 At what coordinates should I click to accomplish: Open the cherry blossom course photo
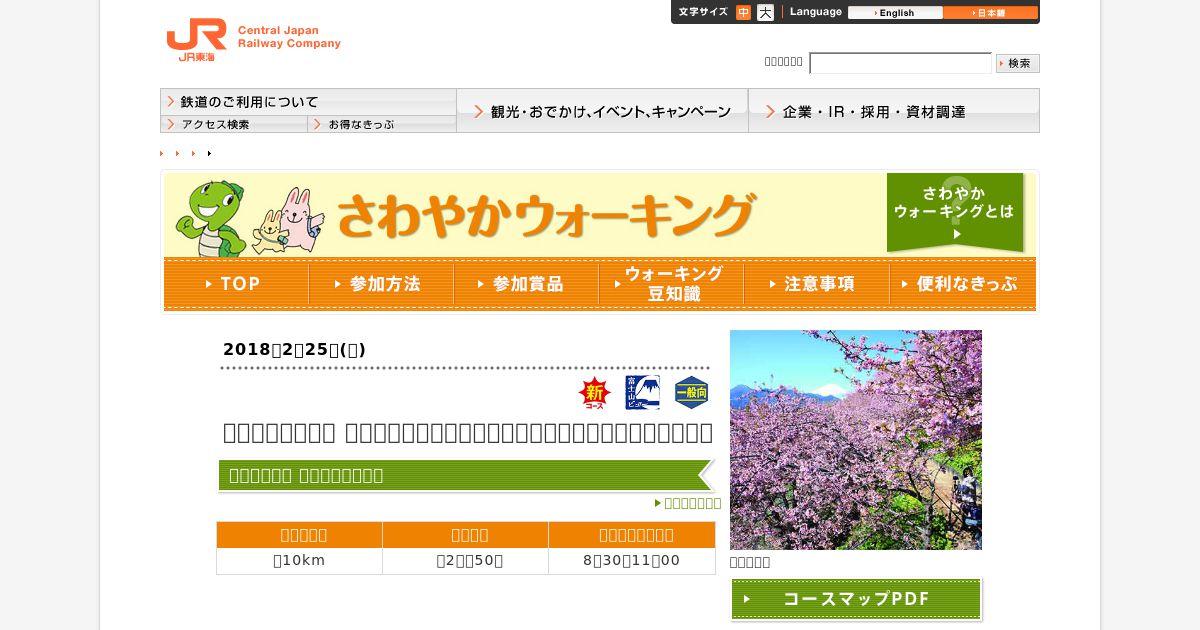[856, 440]
